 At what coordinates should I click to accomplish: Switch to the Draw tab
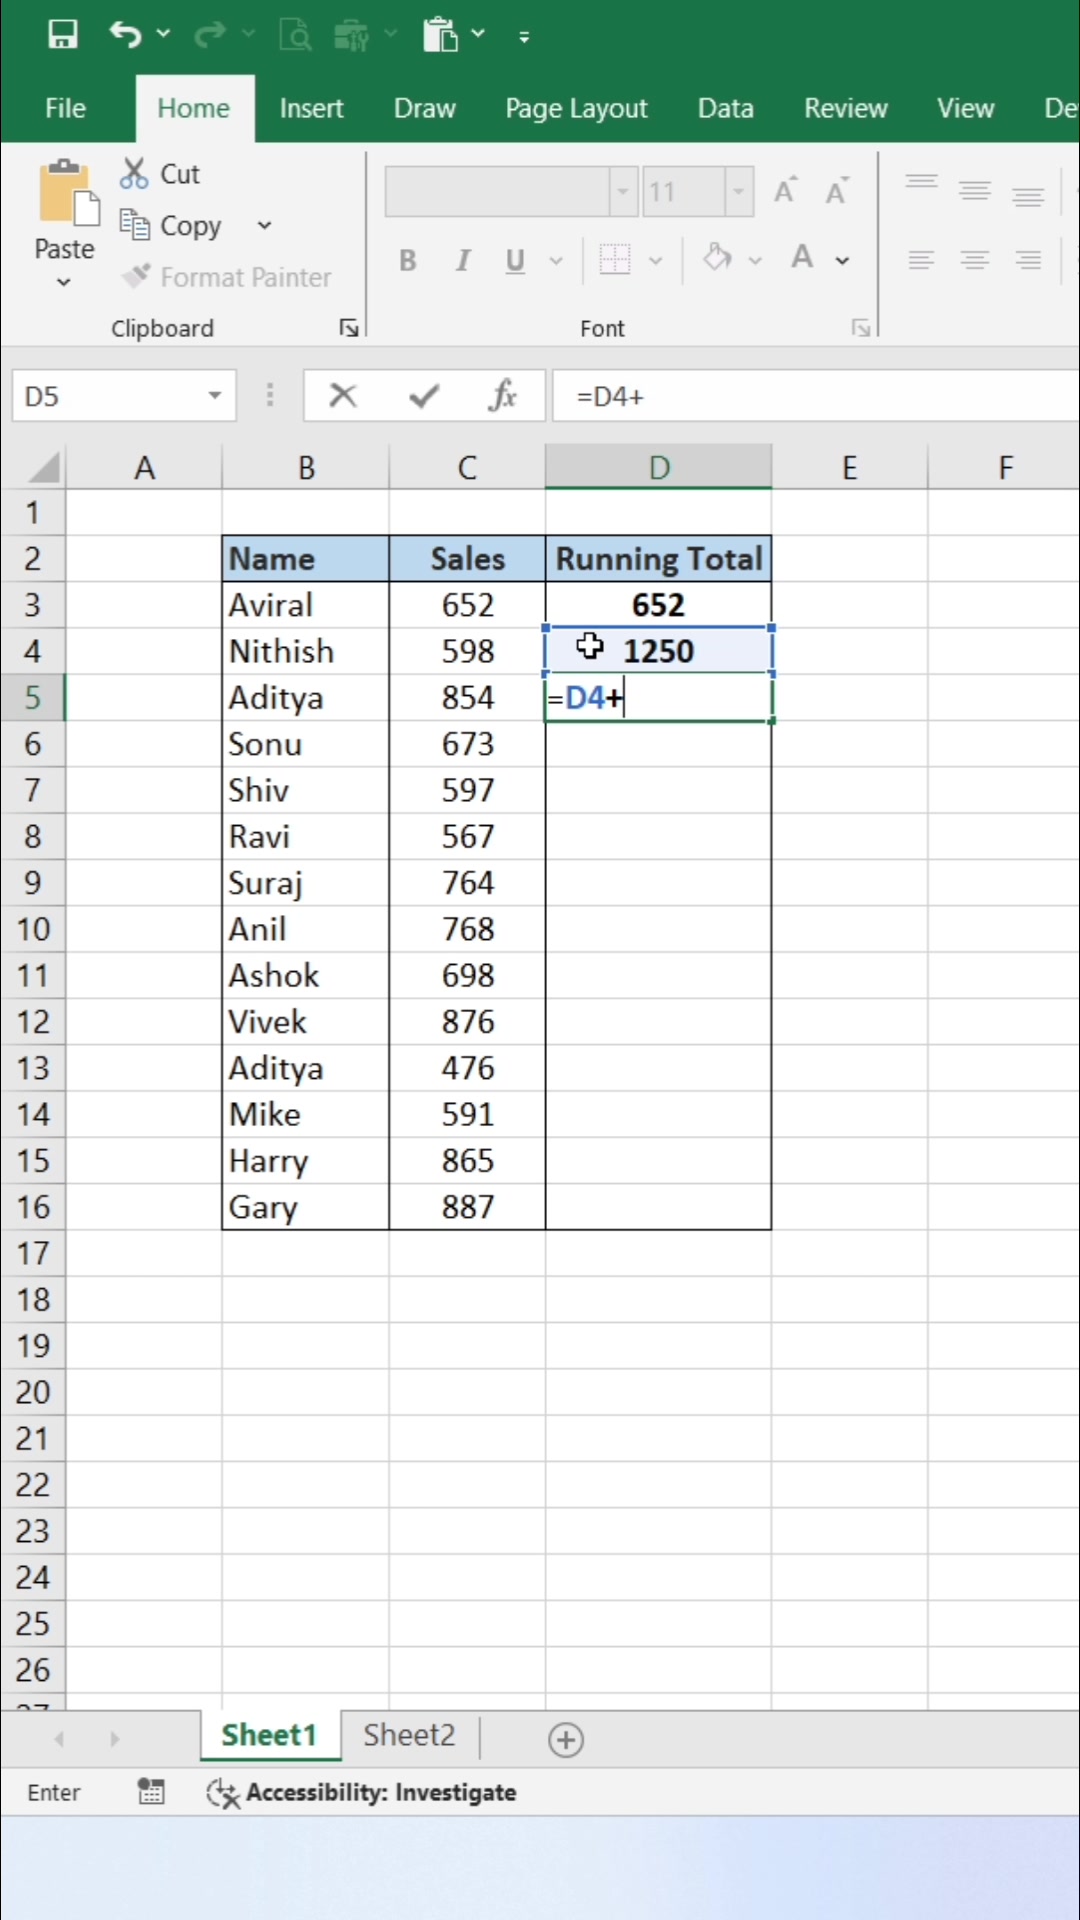(x=425, y=108)
